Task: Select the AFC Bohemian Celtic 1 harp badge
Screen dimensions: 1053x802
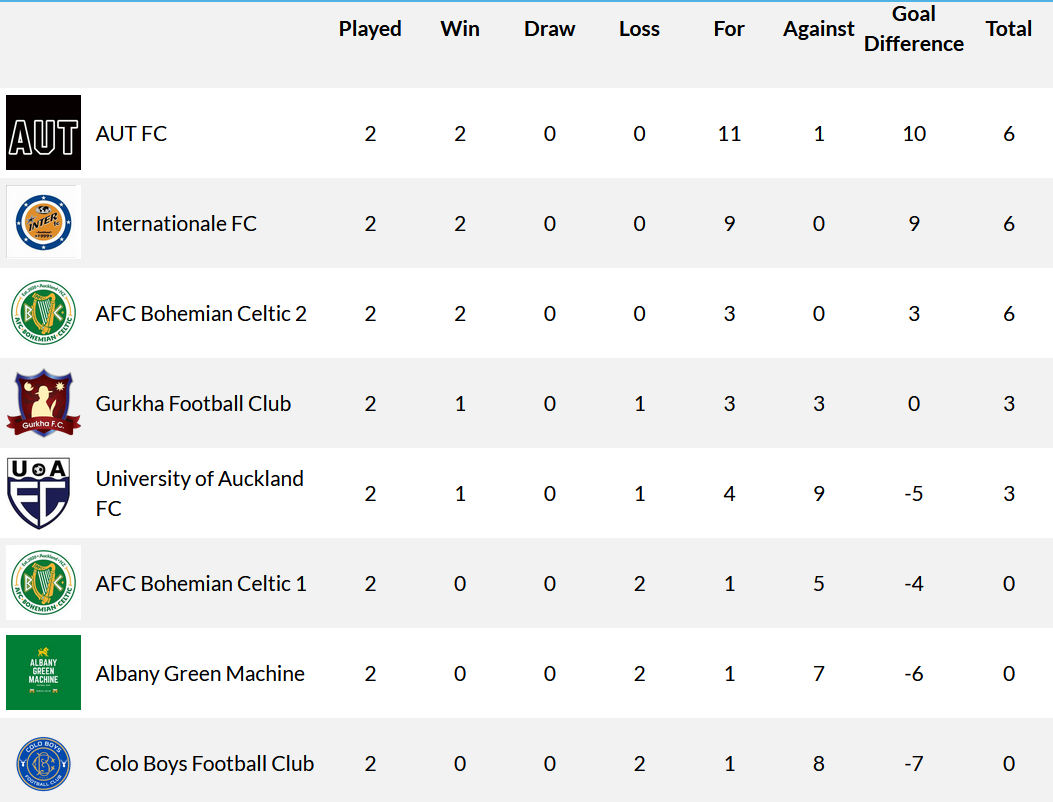Action: click(x=44, y=582)
